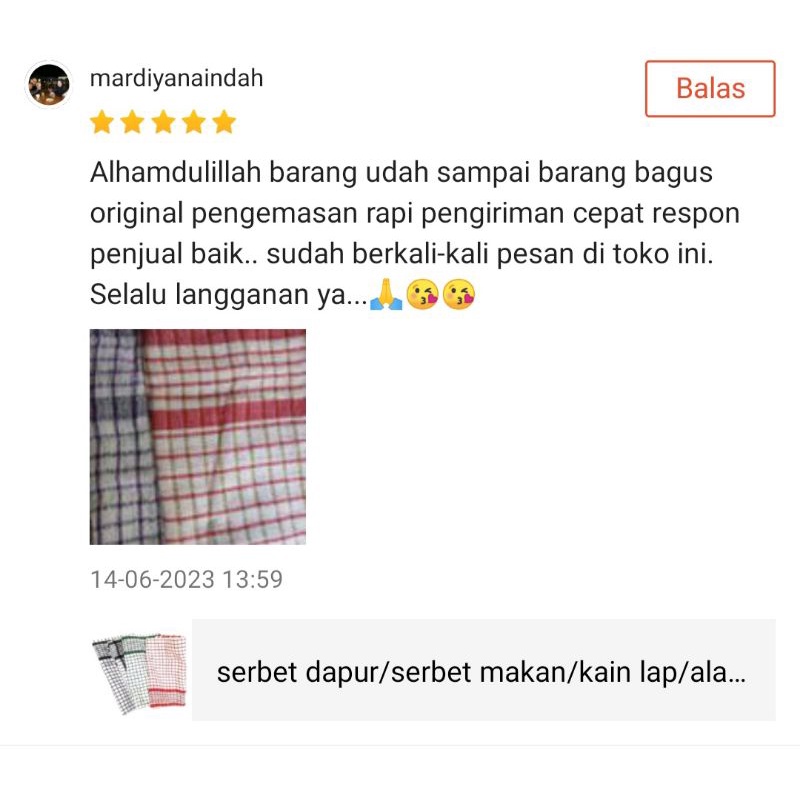
Task: Open the serbet dapur product thumbnail
Action: (139, 671)
